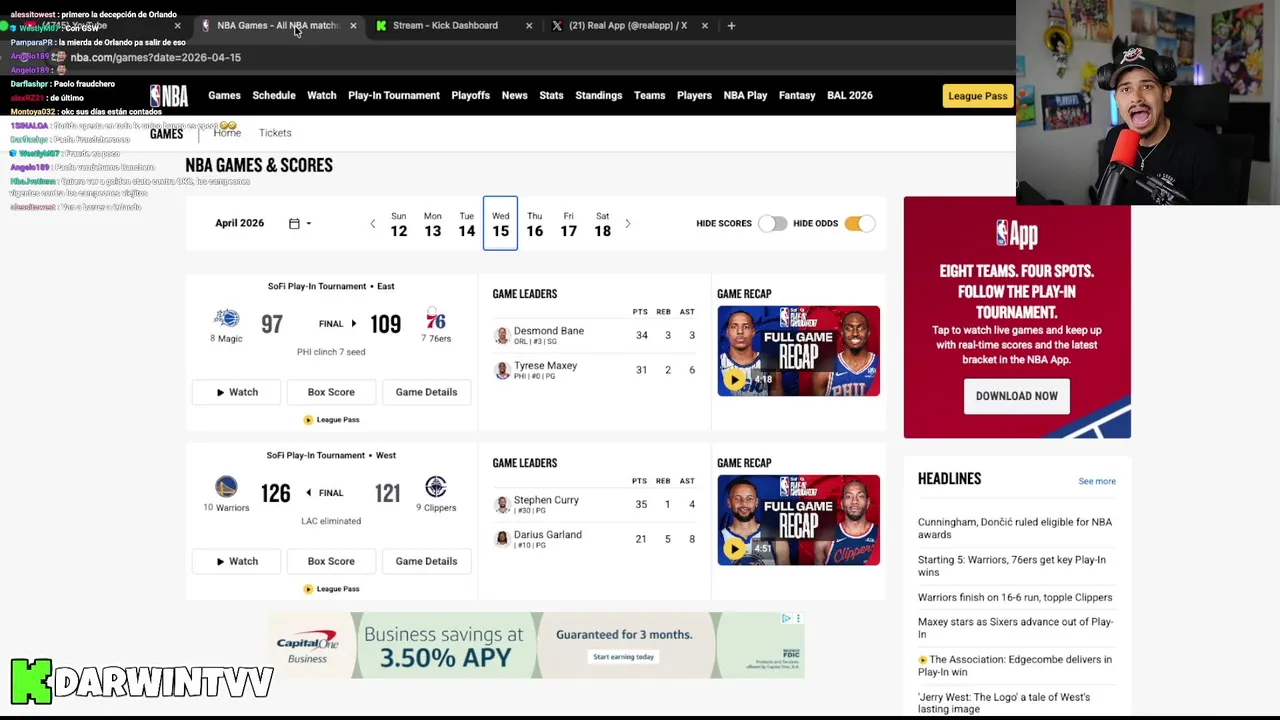1280x720 pixels.
Task: Select Wed 15 in date strip
Action: (500, 224)
